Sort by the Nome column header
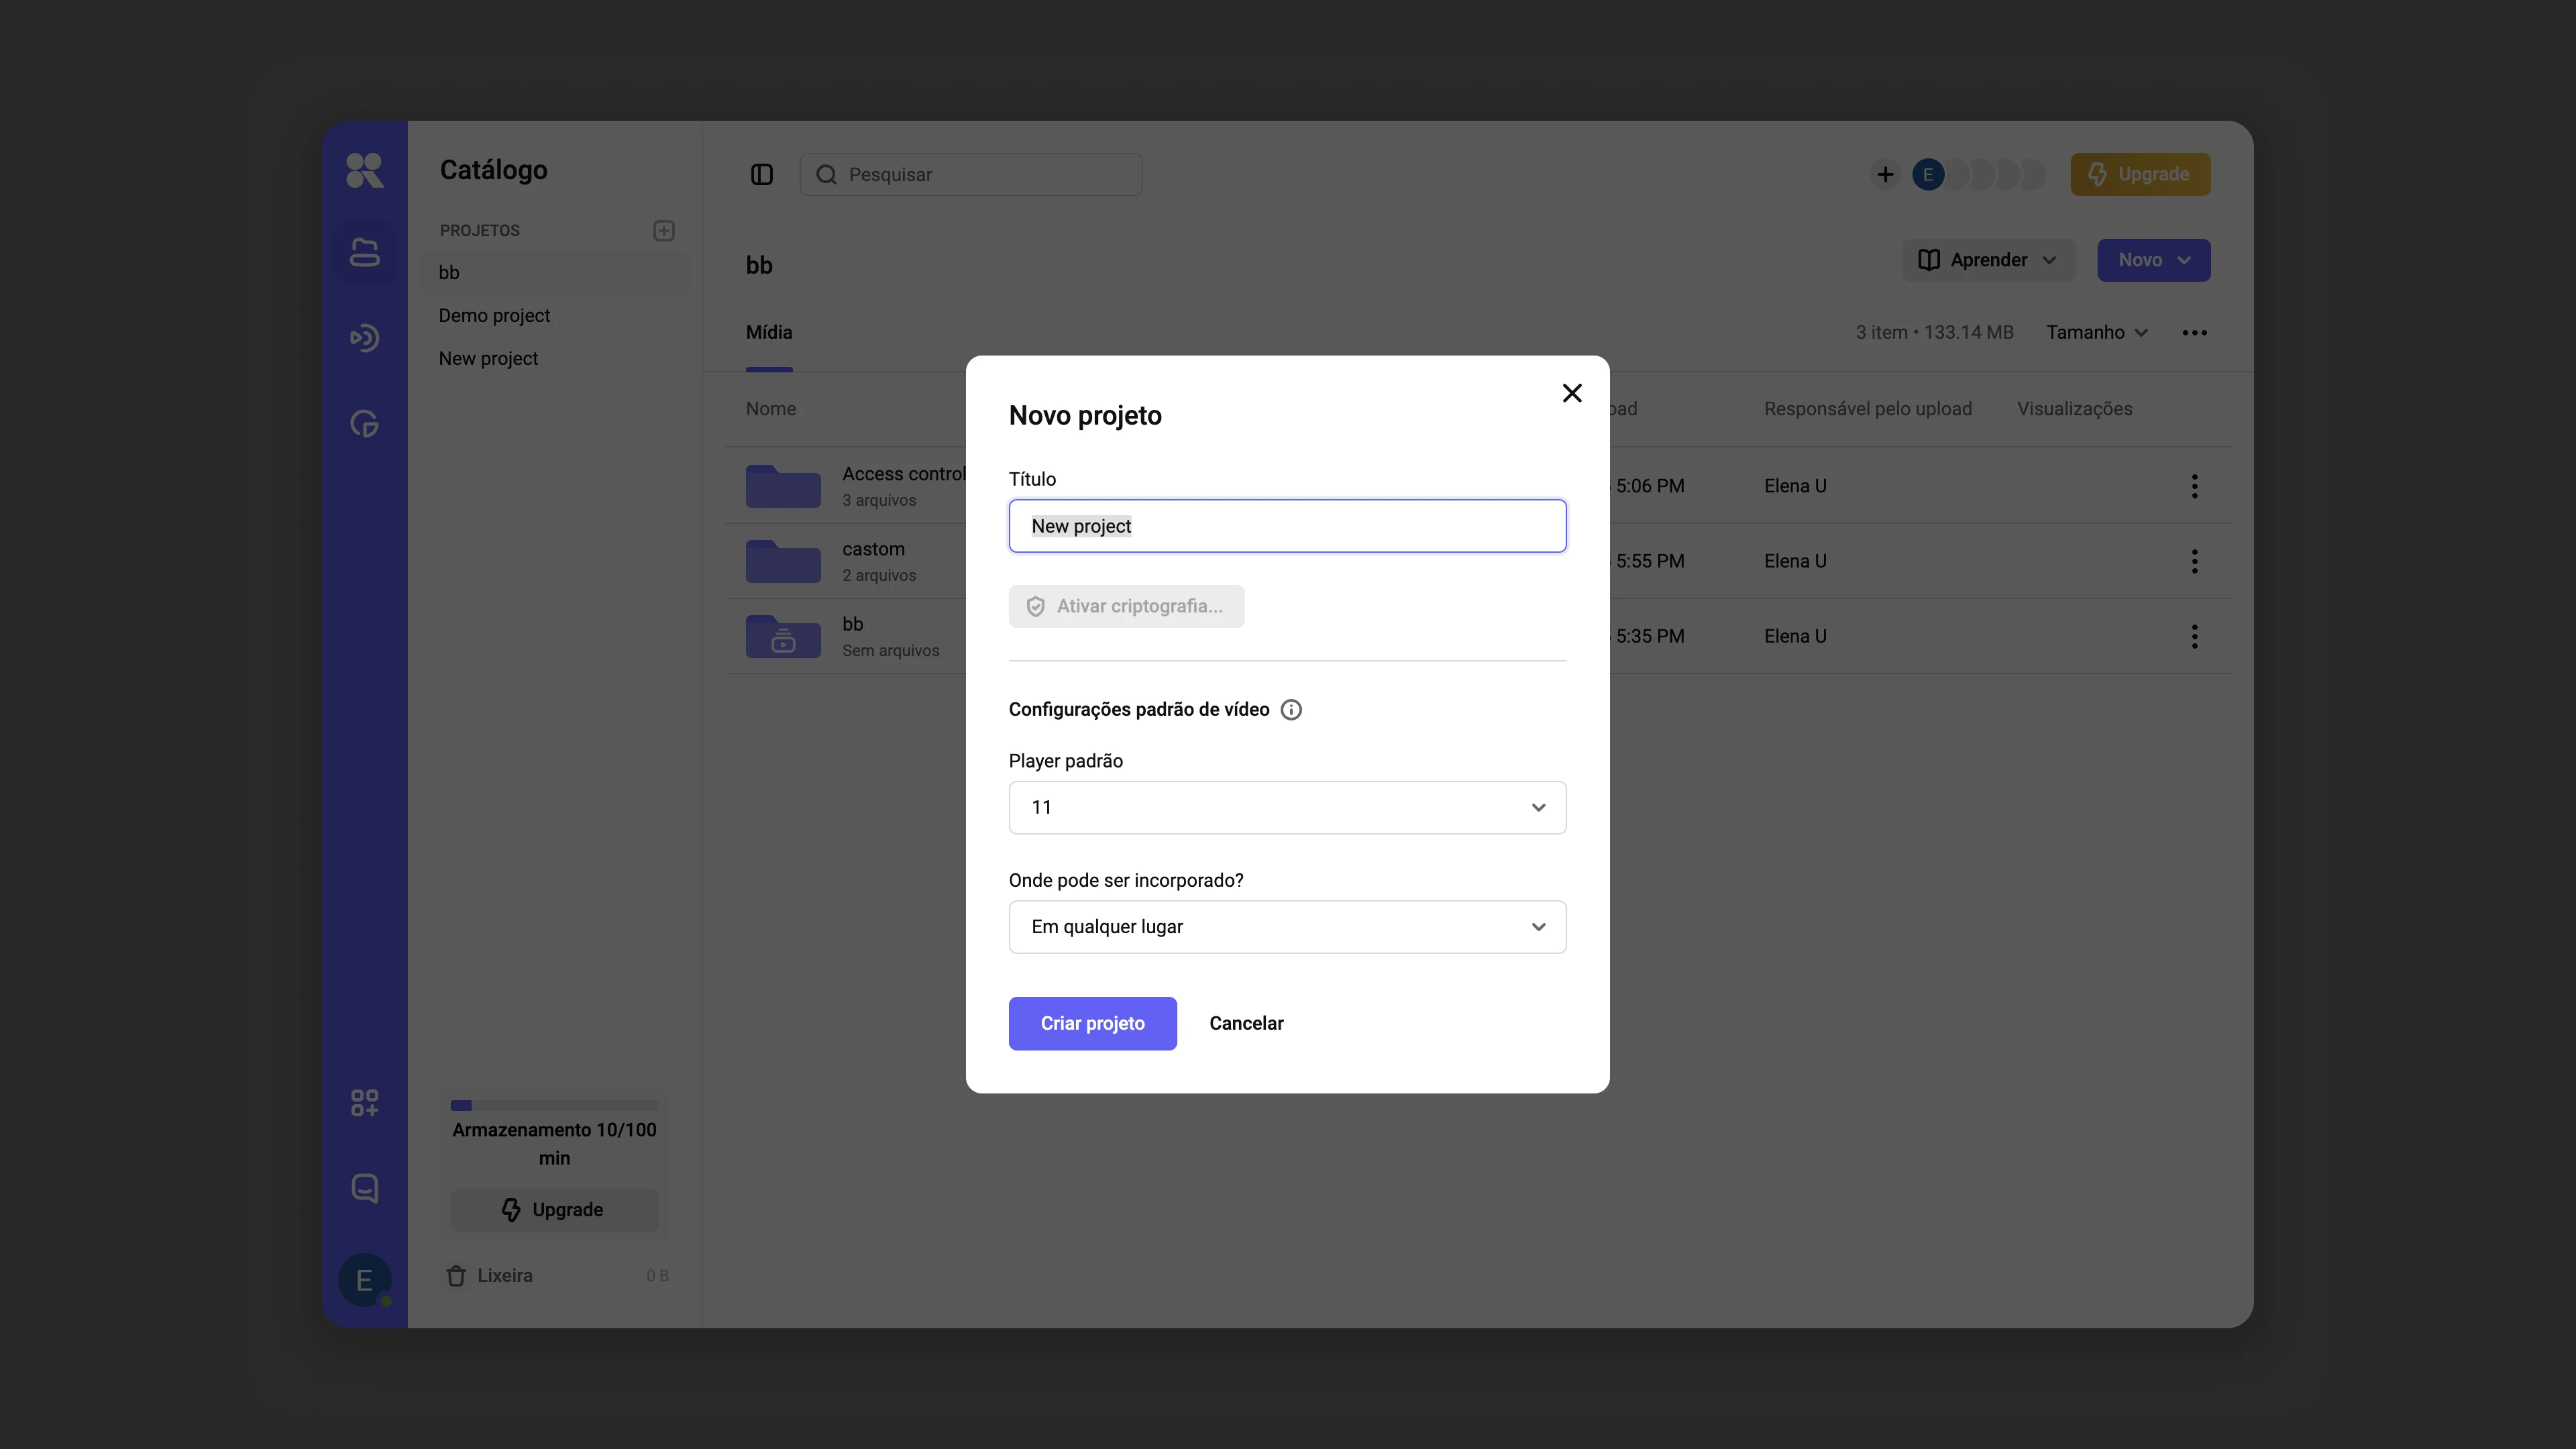Image resolution: width=2576 pixels, height=1449 pixels. pos(771,409)
